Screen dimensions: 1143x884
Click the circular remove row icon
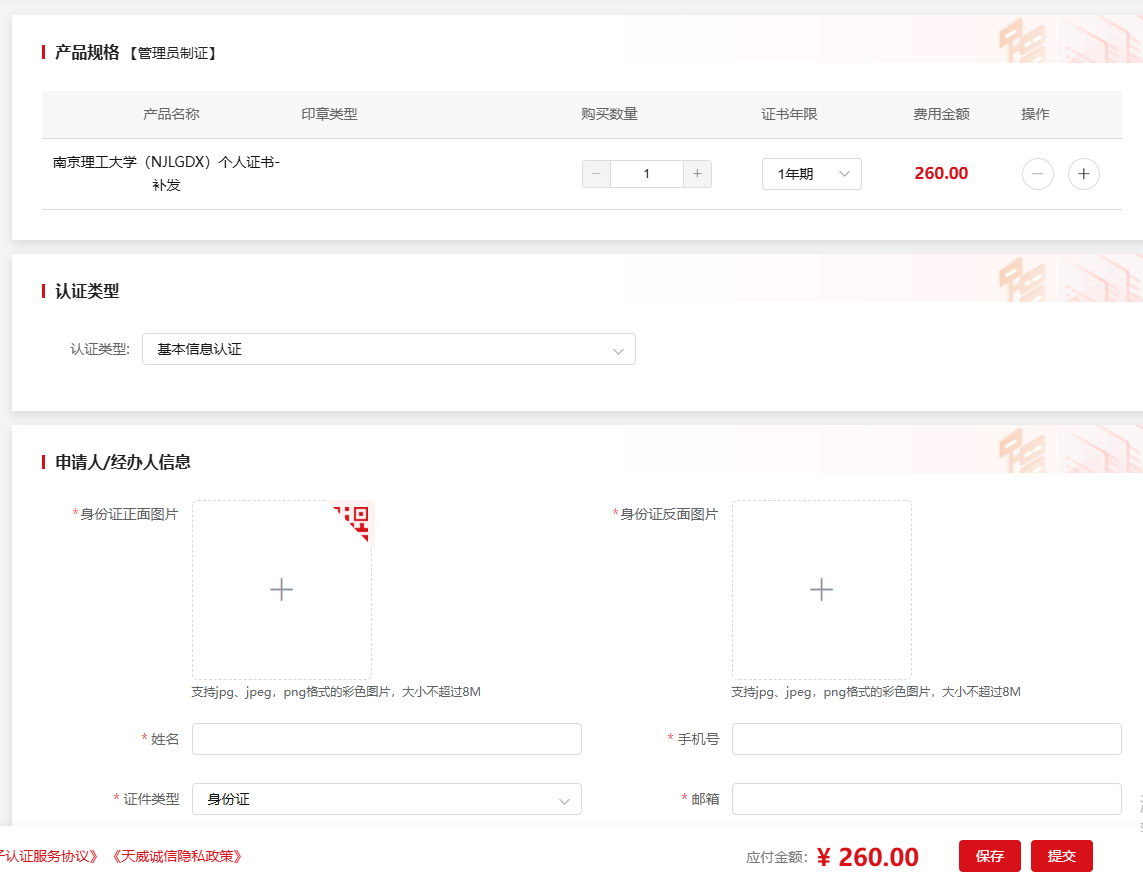coord(1037,174)
